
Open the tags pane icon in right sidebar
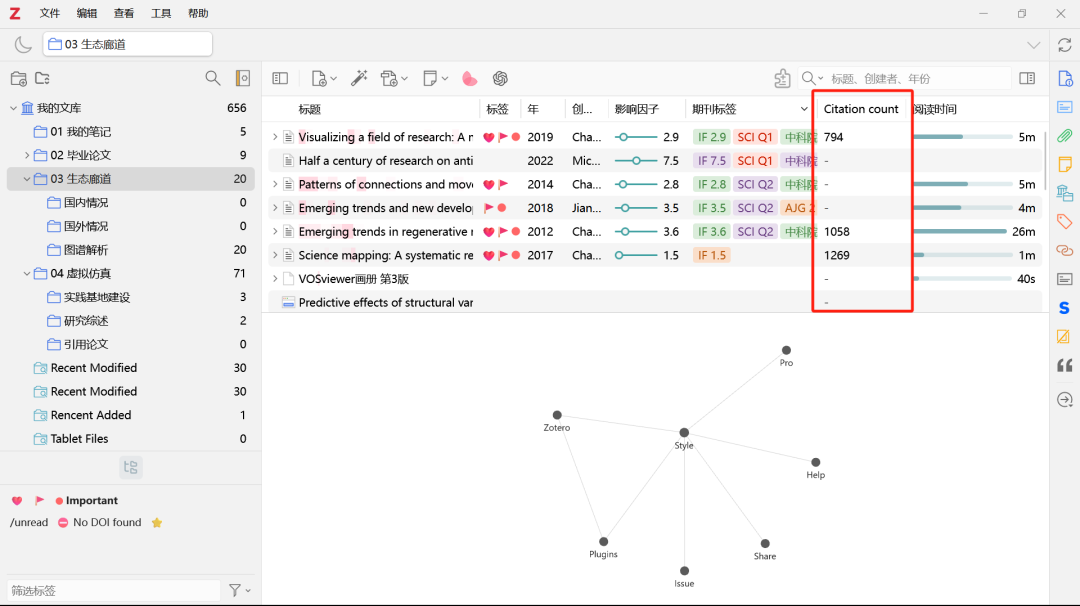coord(1064,222)
